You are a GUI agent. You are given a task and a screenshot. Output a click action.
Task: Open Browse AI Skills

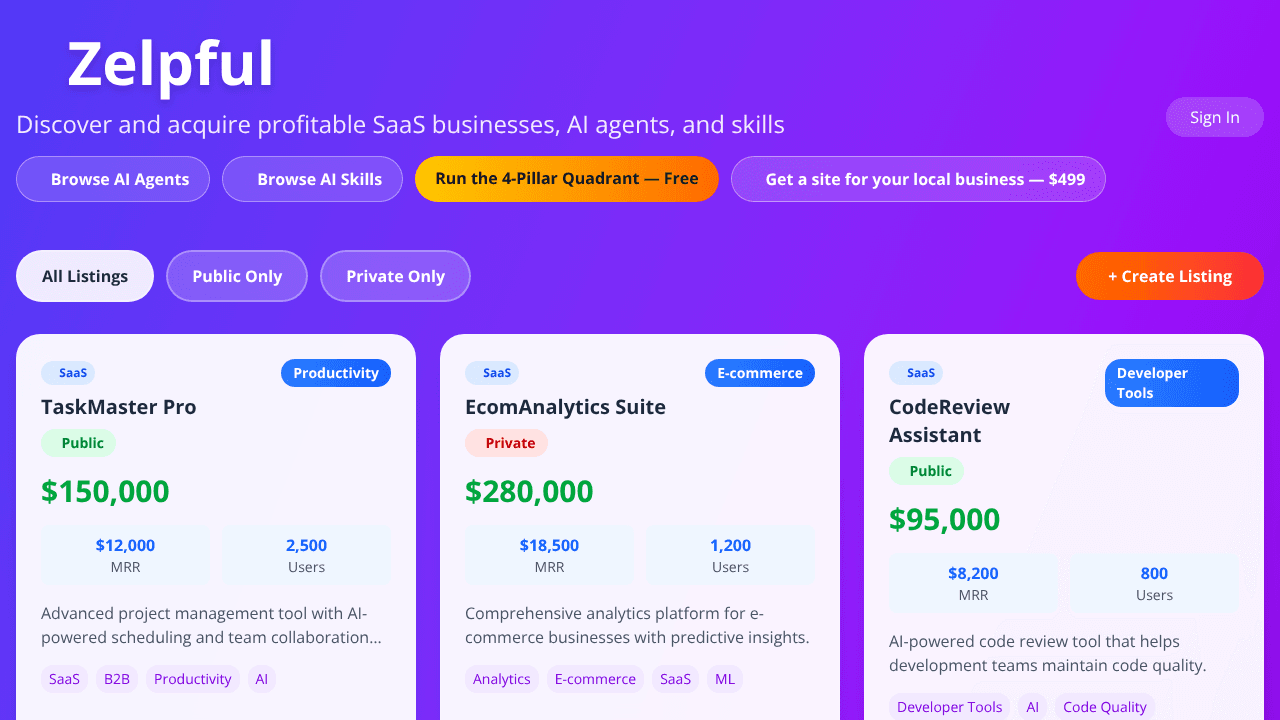pos(312,179)
